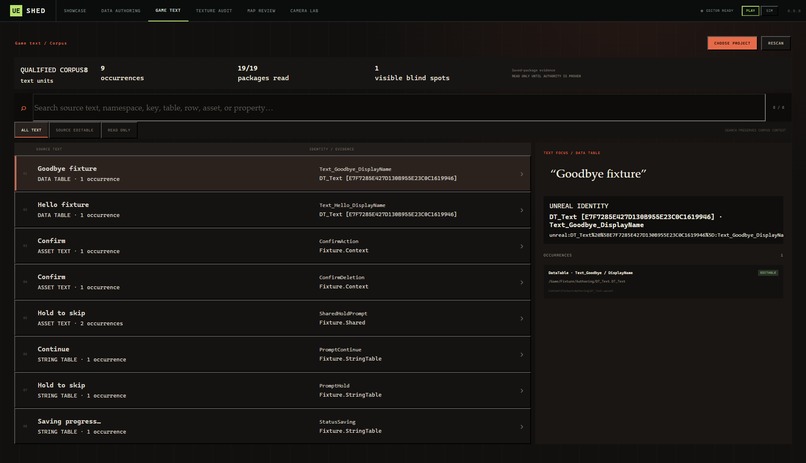Select the Read Only filter
This screenshot has width=806, height=463.
click(x=119, y=130)
